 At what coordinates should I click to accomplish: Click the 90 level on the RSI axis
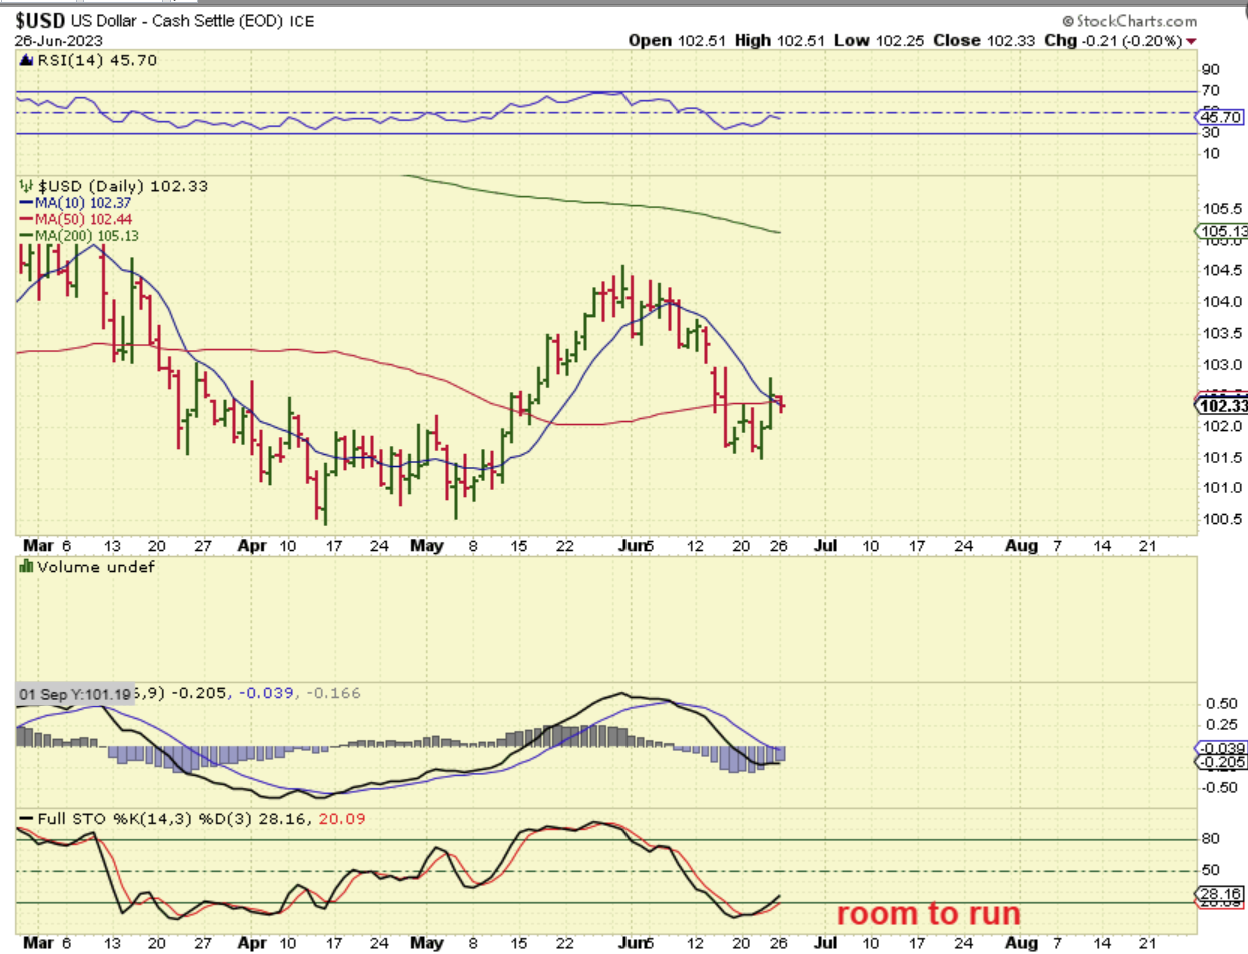1211,69
